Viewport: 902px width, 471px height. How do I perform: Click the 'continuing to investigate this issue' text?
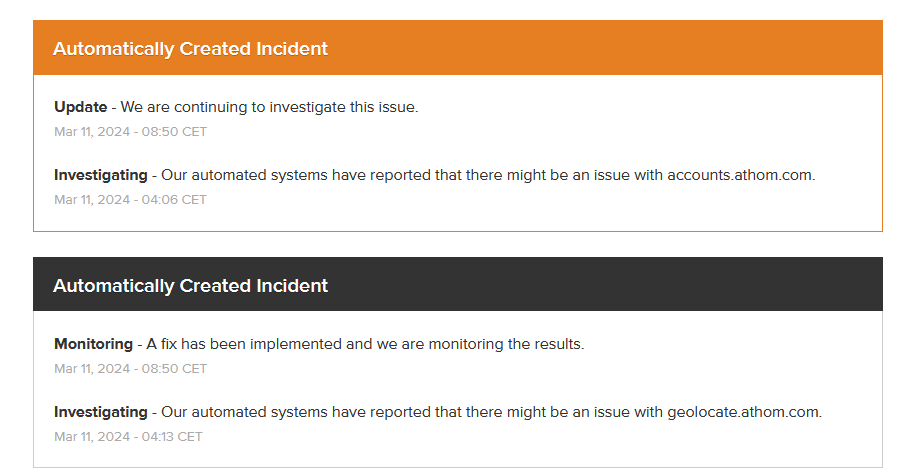290,107
